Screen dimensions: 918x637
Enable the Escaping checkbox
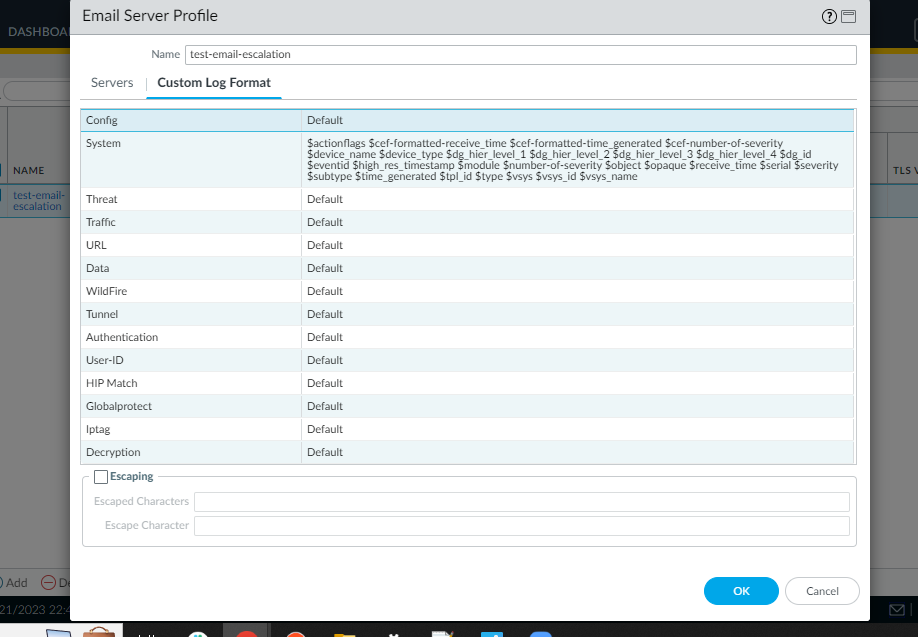pos(101,477)
